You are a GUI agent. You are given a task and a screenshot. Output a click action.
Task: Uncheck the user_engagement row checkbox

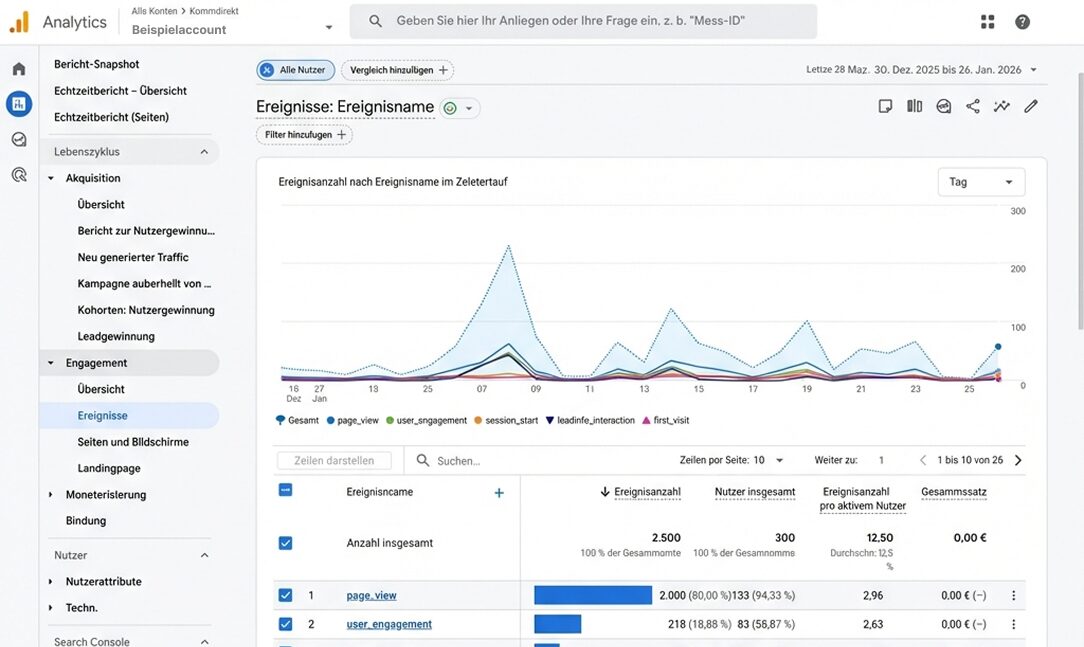pos(285,624)
